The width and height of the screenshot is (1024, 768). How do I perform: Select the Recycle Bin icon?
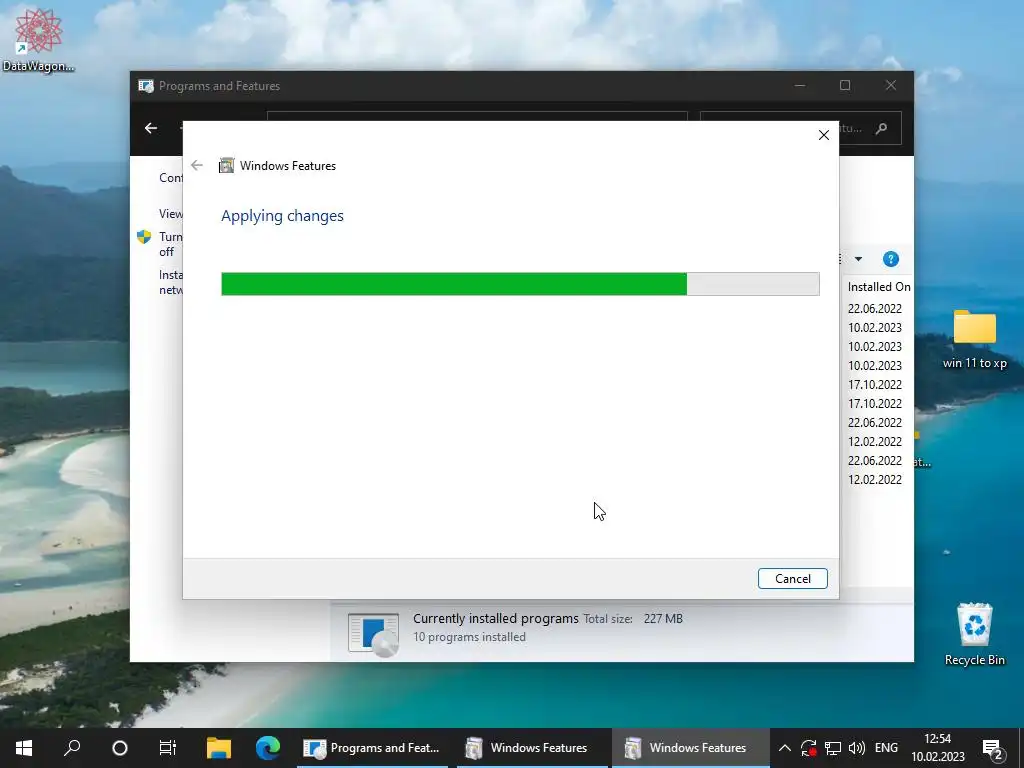tap(974, 635)
